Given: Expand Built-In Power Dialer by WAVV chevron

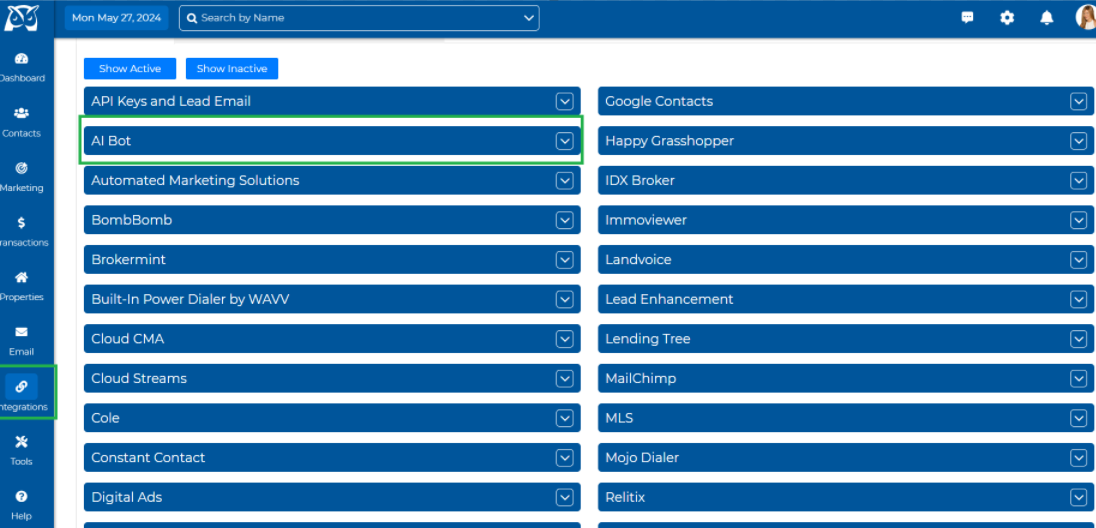Looking at the screenshot, I should [x=565, y=299].
